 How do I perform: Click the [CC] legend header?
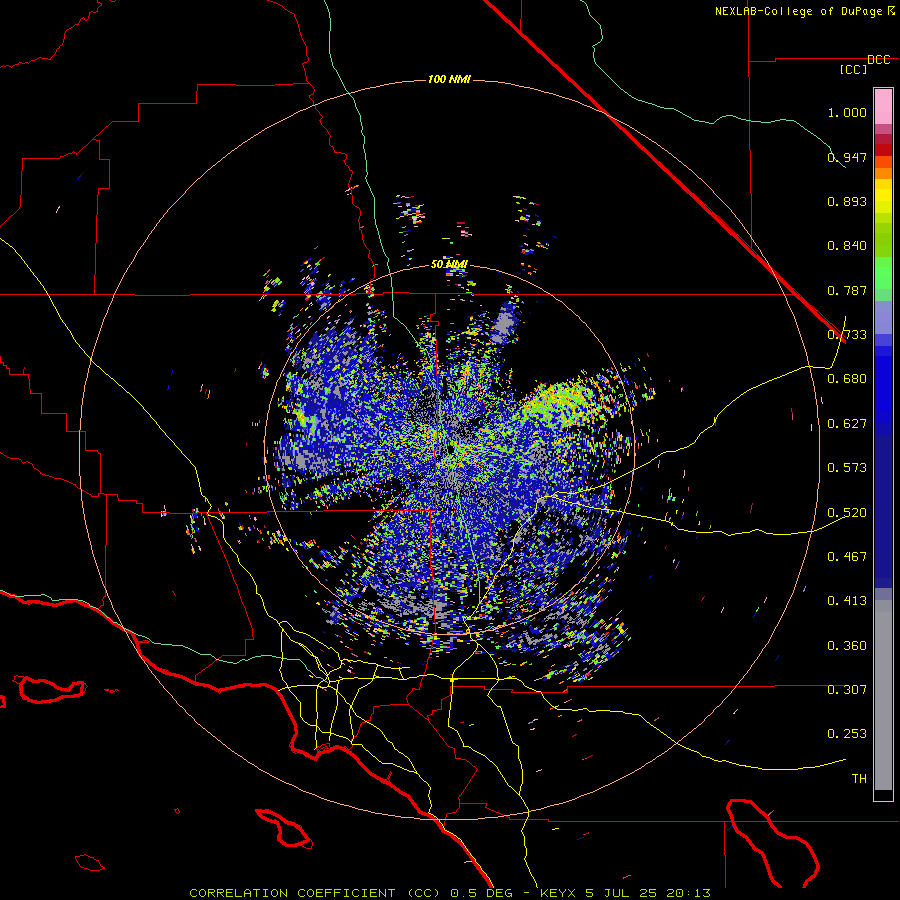(854, 69)
